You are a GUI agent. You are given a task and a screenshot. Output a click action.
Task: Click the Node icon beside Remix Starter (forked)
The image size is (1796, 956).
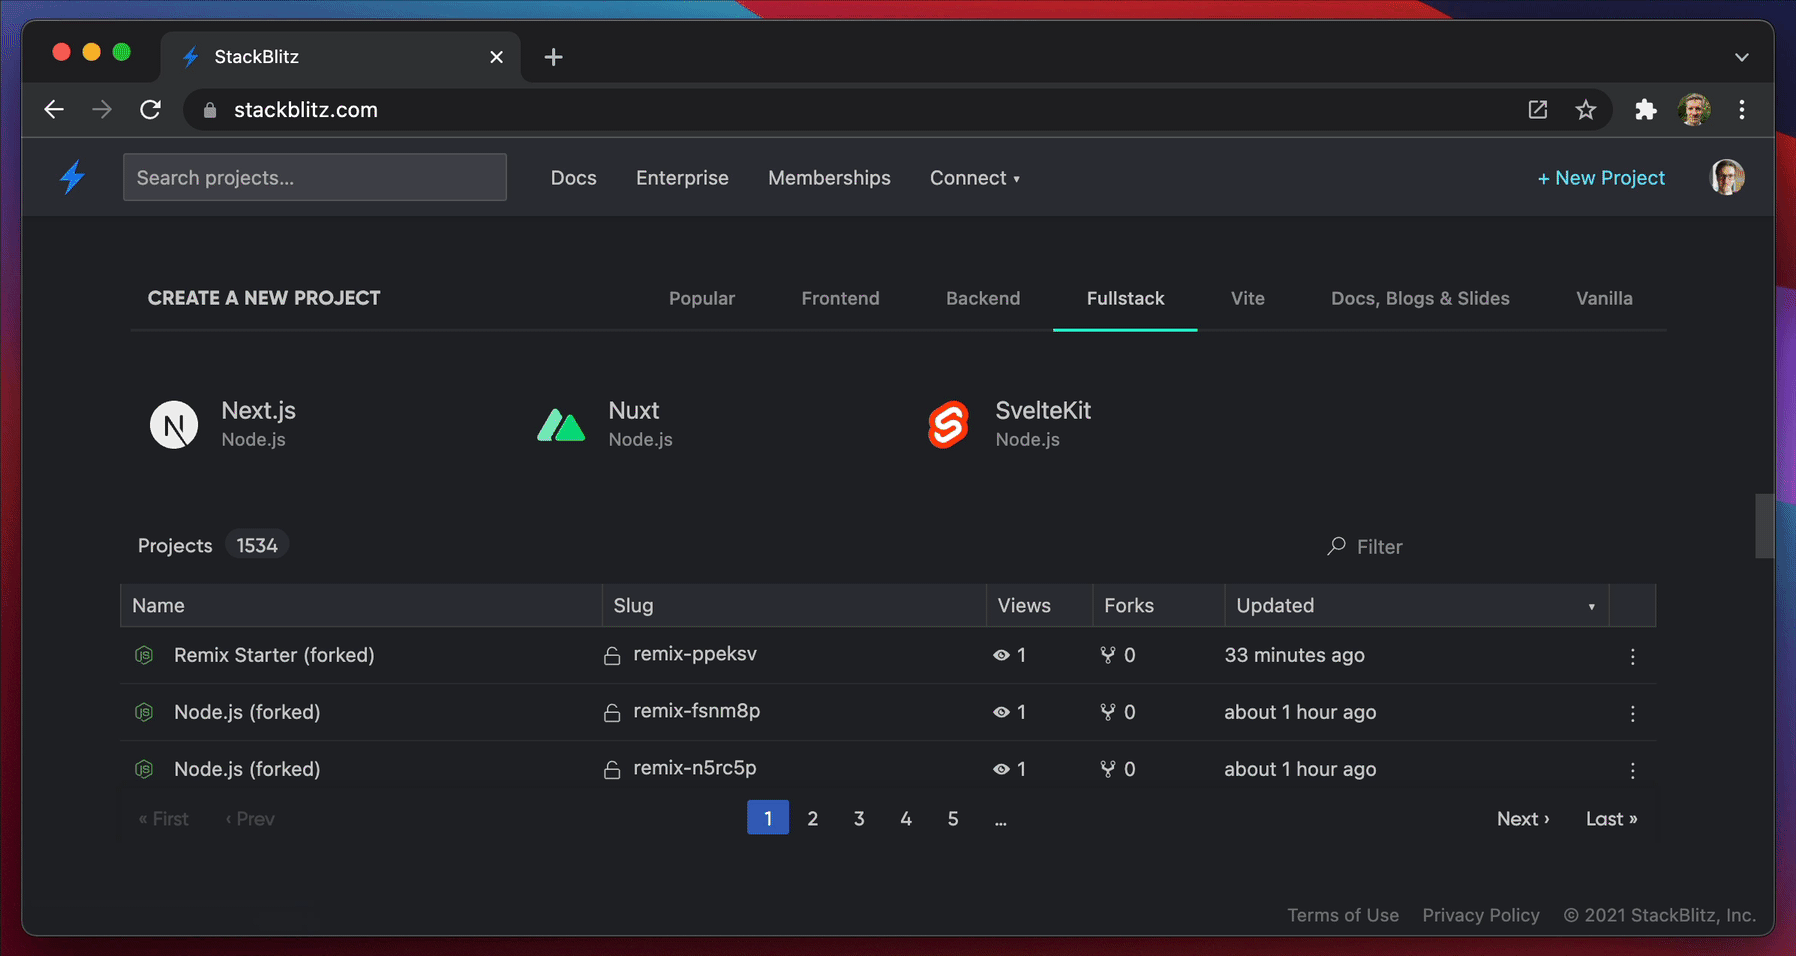144,655
